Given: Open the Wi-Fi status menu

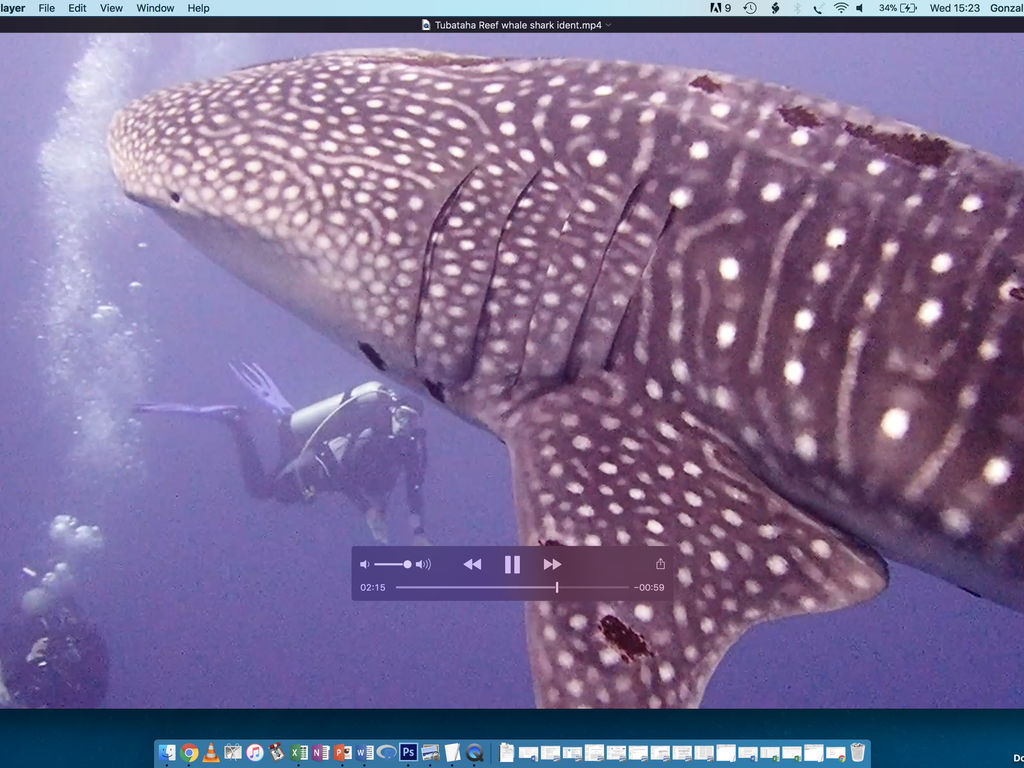Looking at the screenshot, I should [840, 8].
